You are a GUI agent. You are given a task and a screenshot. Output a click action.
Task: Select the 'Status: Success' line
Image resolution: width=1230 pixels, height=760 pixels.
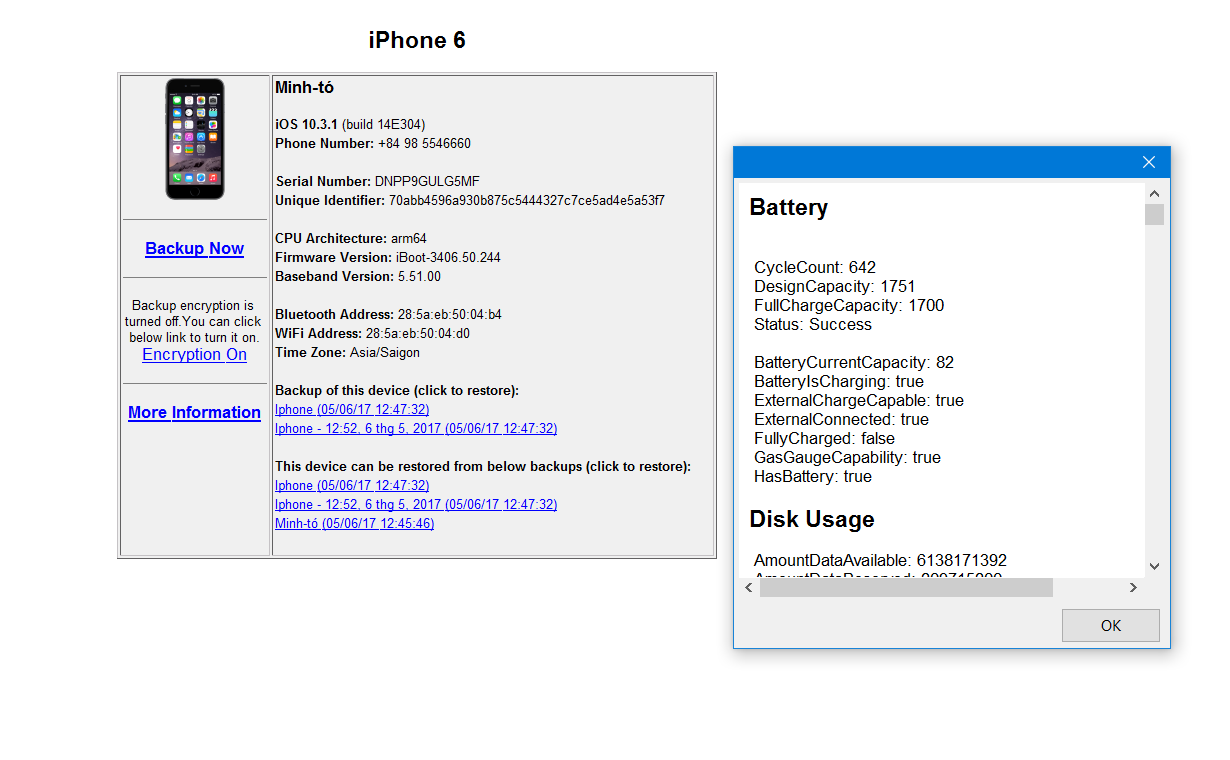[813, 324]
